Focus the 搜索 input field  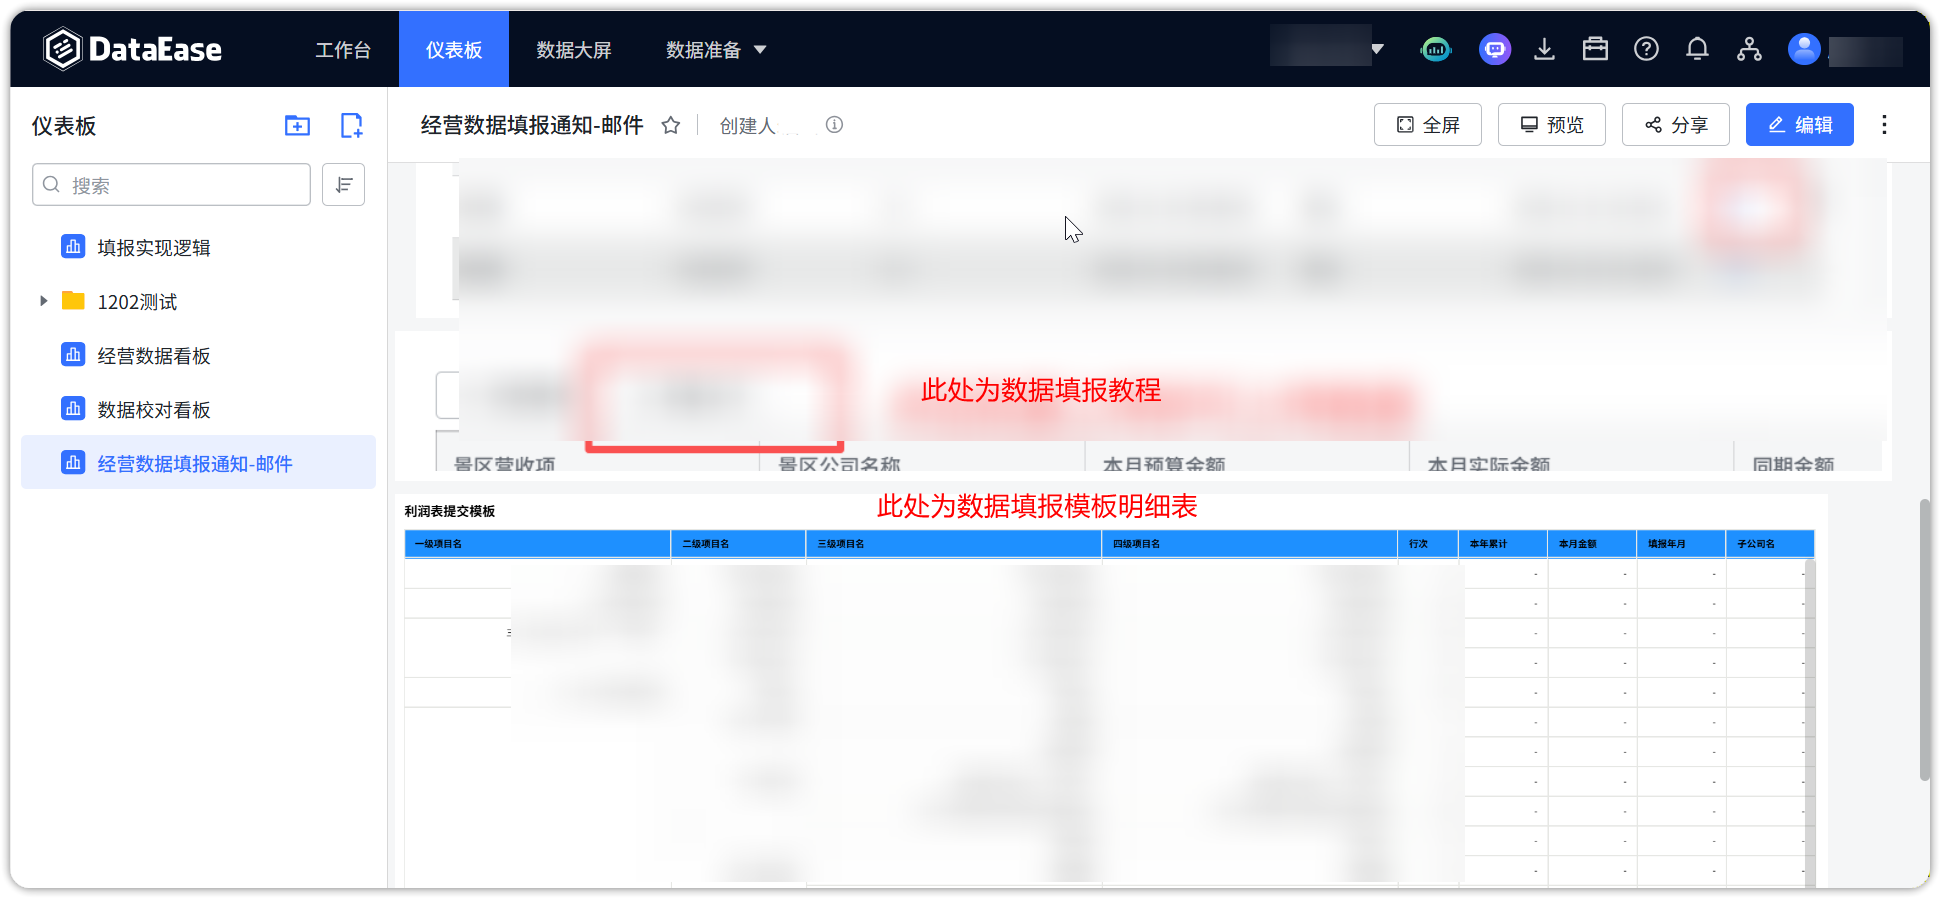(171, 185)
